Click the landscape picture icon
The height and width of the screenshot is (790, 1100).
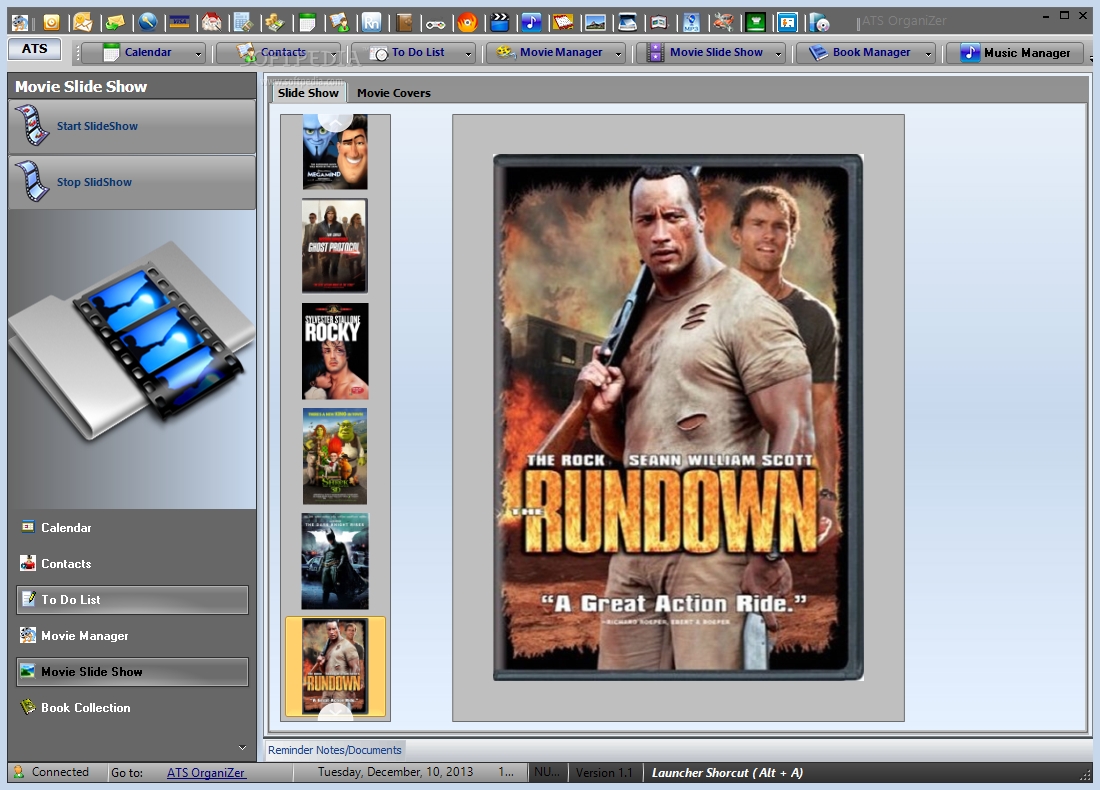pos(595,22)
